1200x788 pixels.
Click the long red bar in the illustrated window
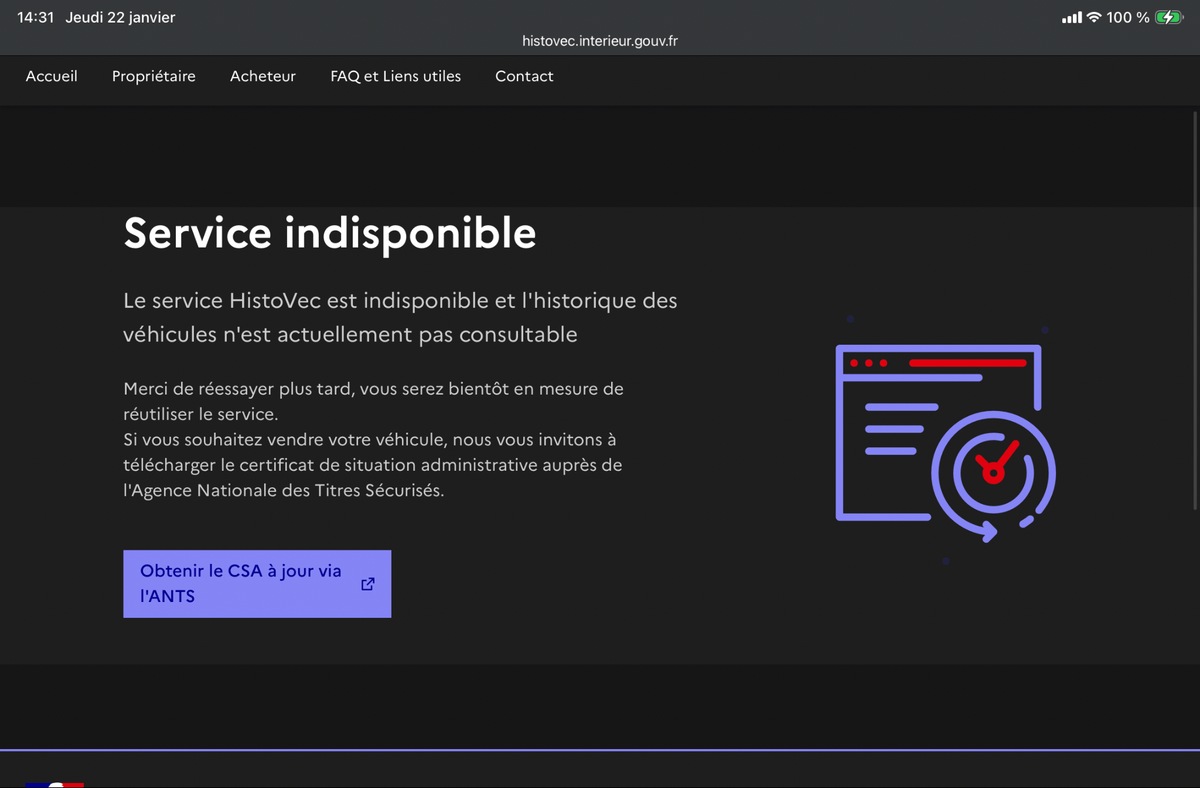tap(968, 363)
